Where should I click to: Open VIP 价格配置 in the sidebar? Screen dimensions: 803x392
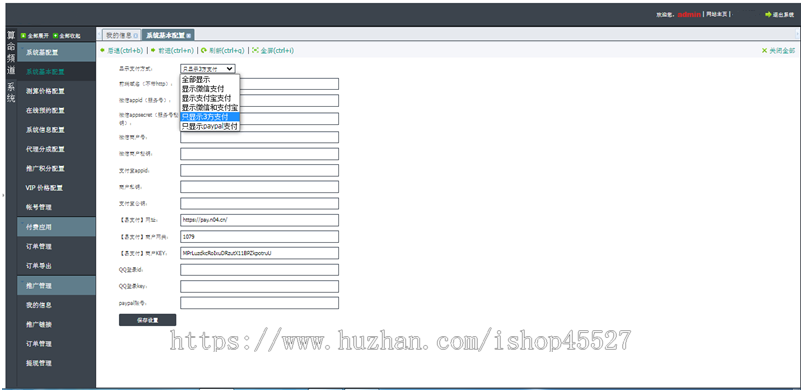click(56, 188)
